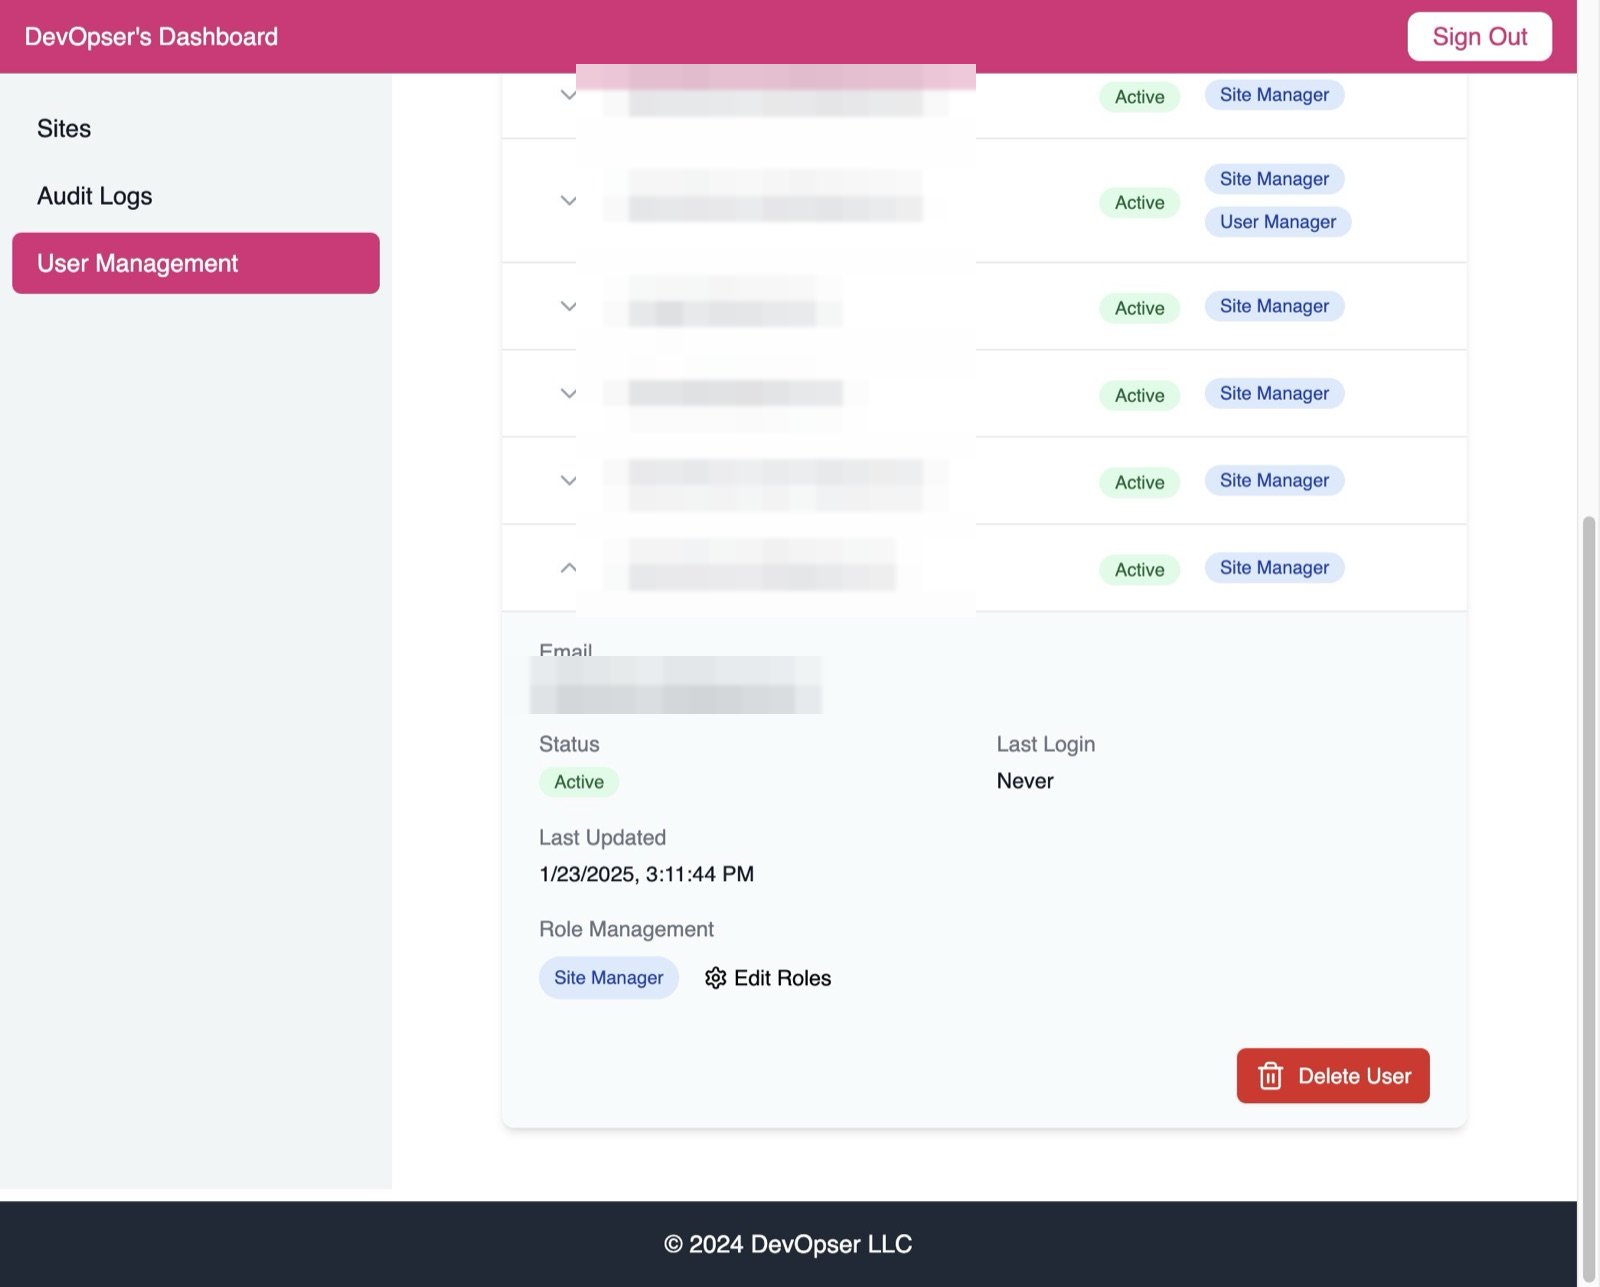The image size is (1600, 1287).
Task: Click the Site Manager badge in expanded row
Action: (1274, 568)
